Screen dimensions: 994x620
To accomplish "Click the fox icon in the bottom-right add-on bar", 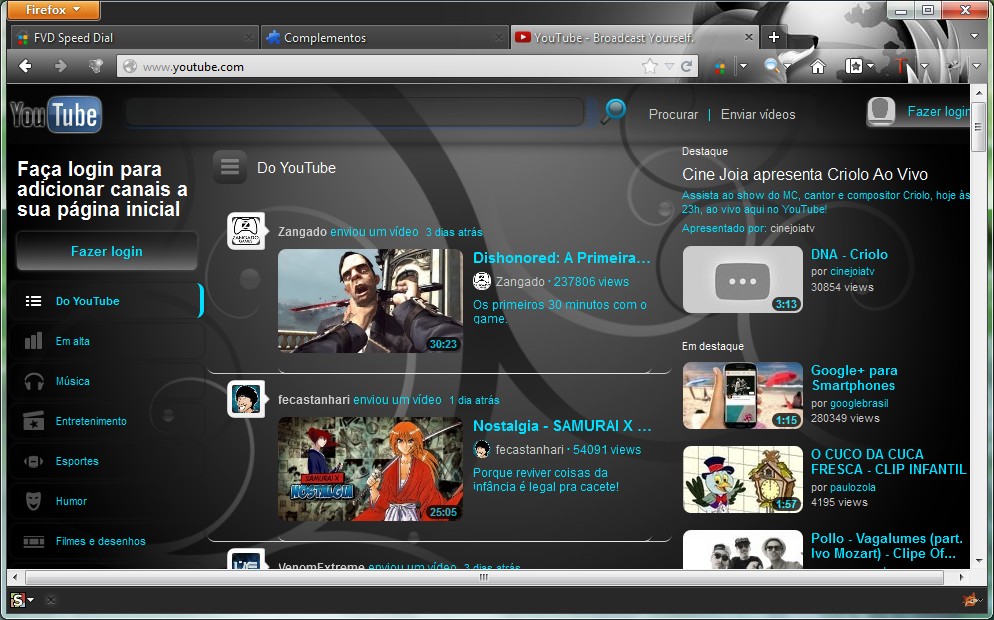I will pyautogui.click(x=969, y=600).
